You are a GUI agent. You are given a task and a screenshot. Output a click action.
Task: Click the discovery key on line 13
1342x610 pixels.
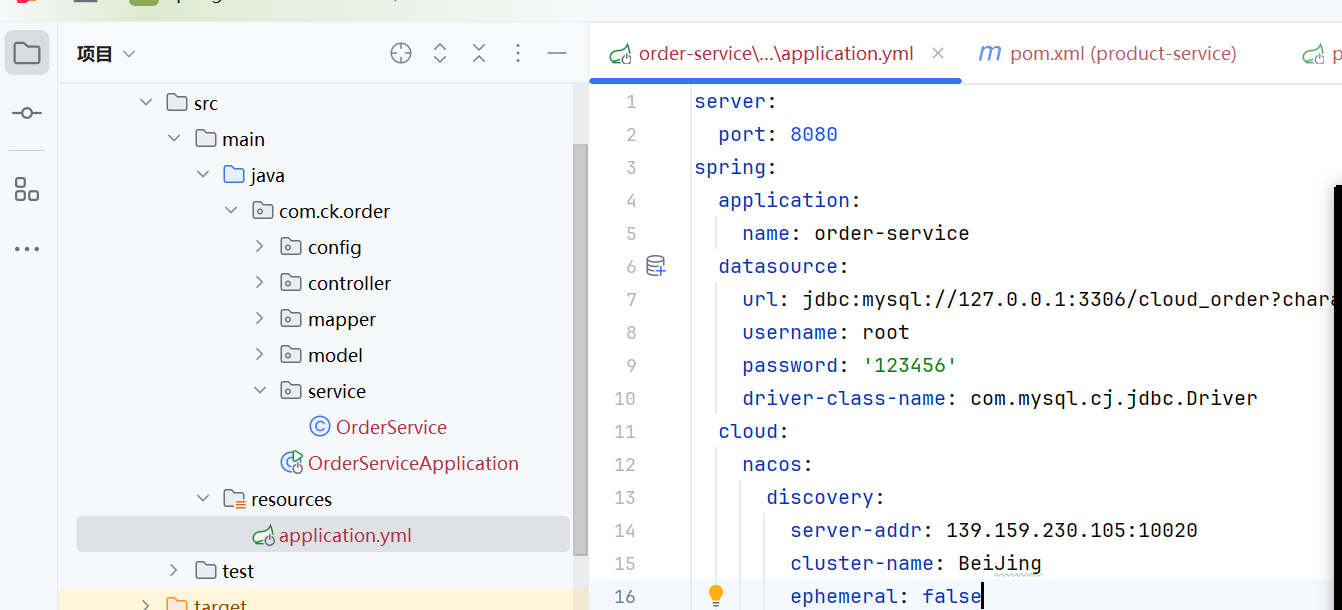point(820,497)
